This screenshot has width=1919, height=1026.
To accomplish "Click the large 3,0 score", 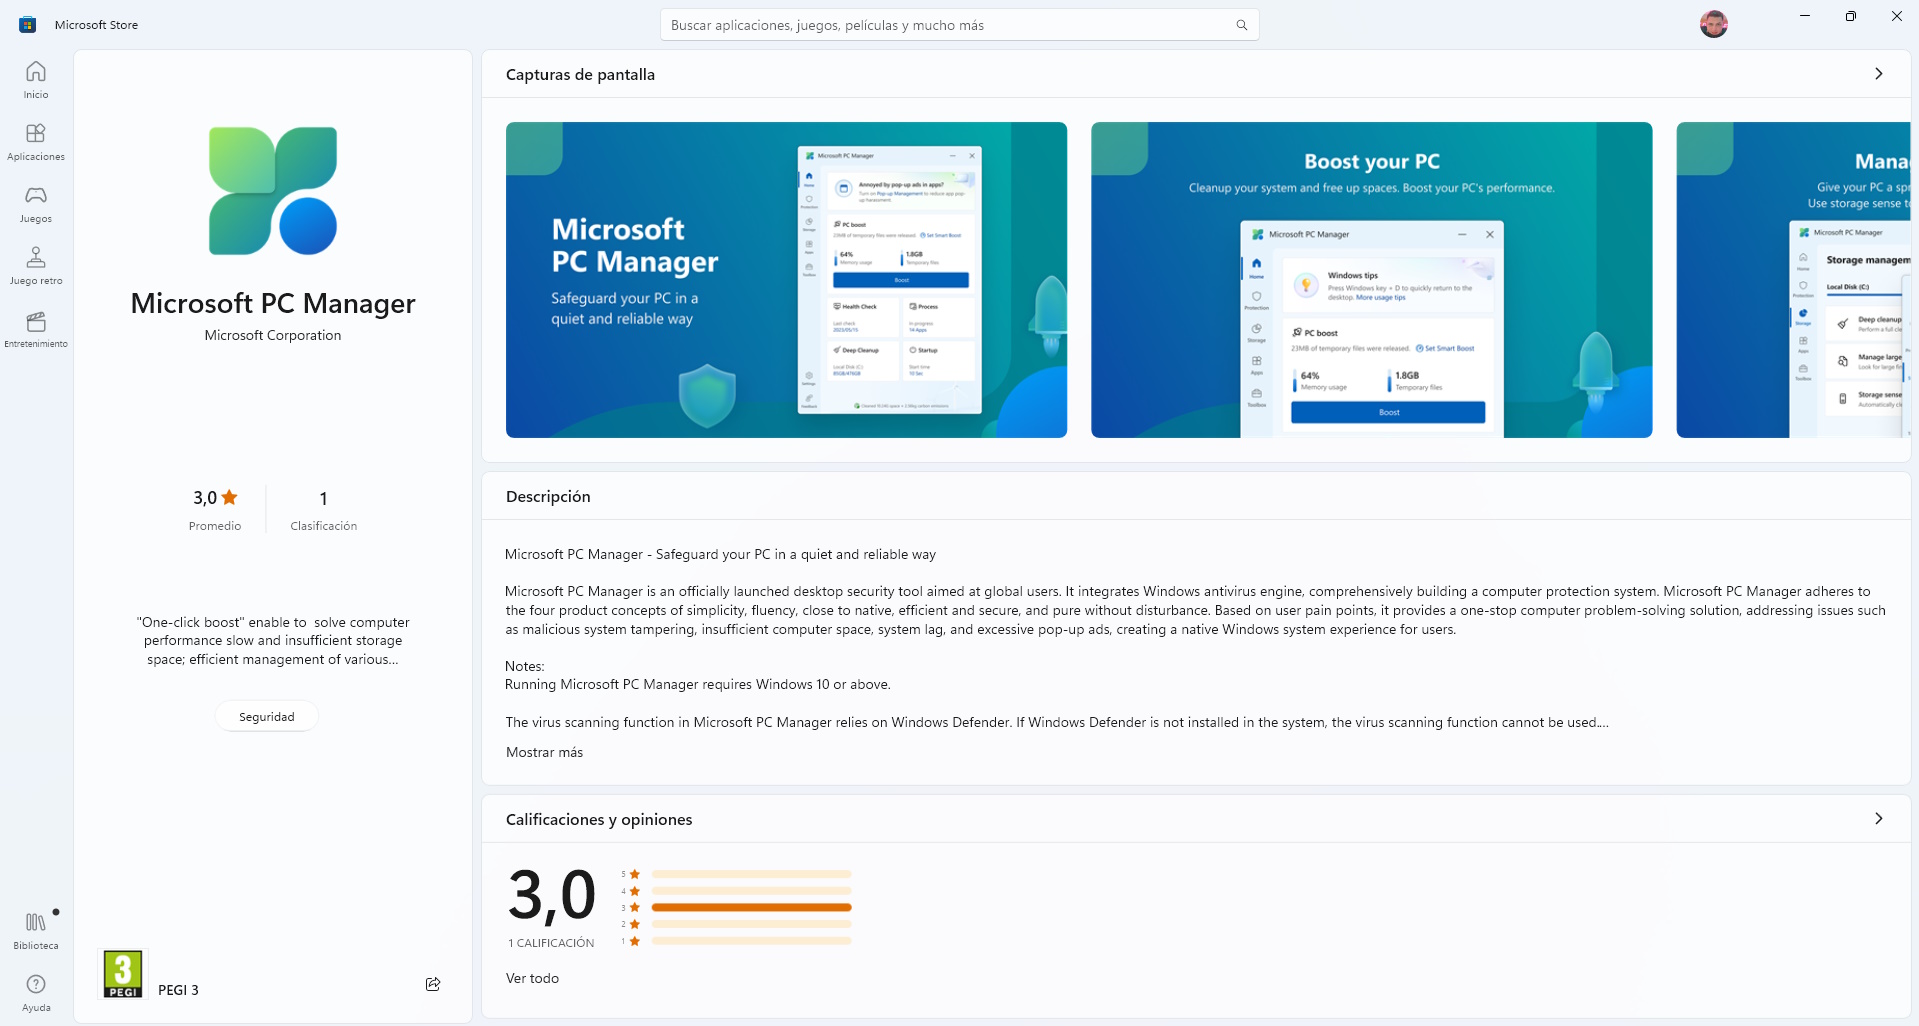I will pos(551,895).
